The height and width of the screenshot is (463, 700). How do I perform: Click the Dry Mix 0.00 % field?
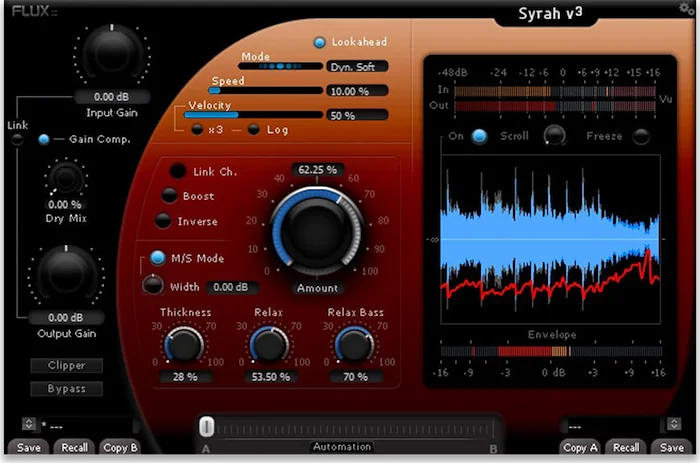[65, 204]
